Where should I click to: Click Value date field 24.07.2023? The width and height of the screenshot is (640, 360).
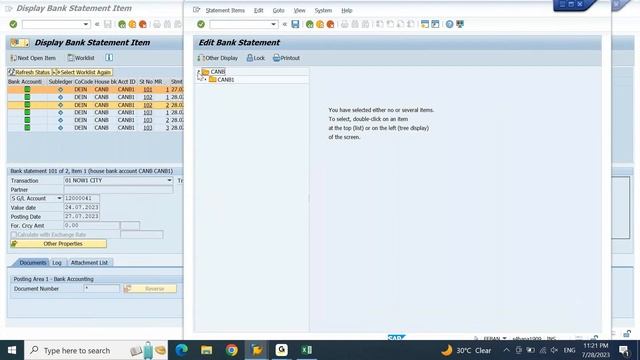click(82, 207)
